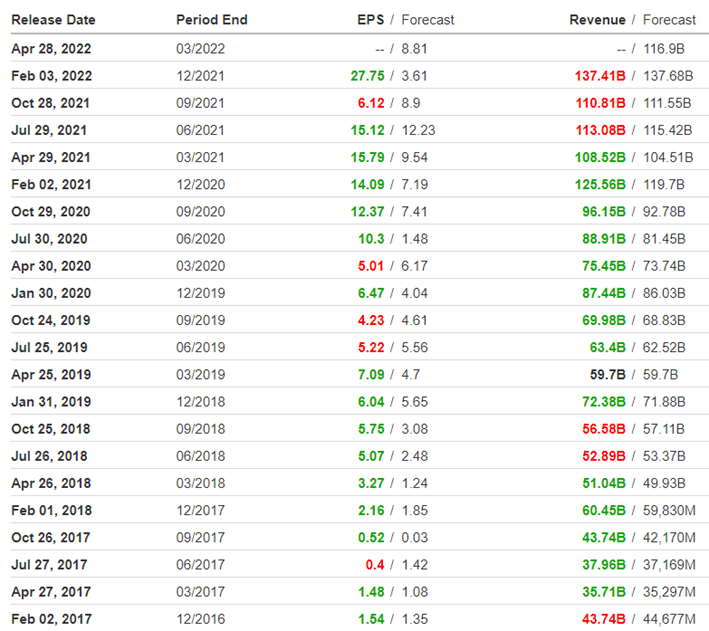Select the Oct 28, 2021 release date

pos(51,103)
